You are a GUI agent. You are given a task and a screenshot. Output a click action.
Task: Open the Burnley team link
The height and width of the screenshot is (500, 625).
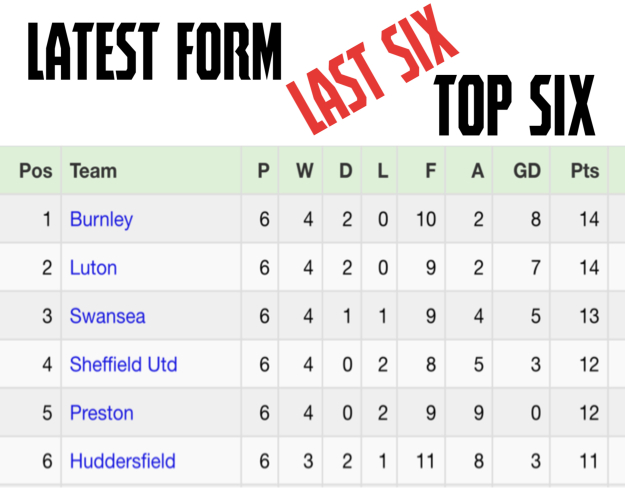click(101, 219)
